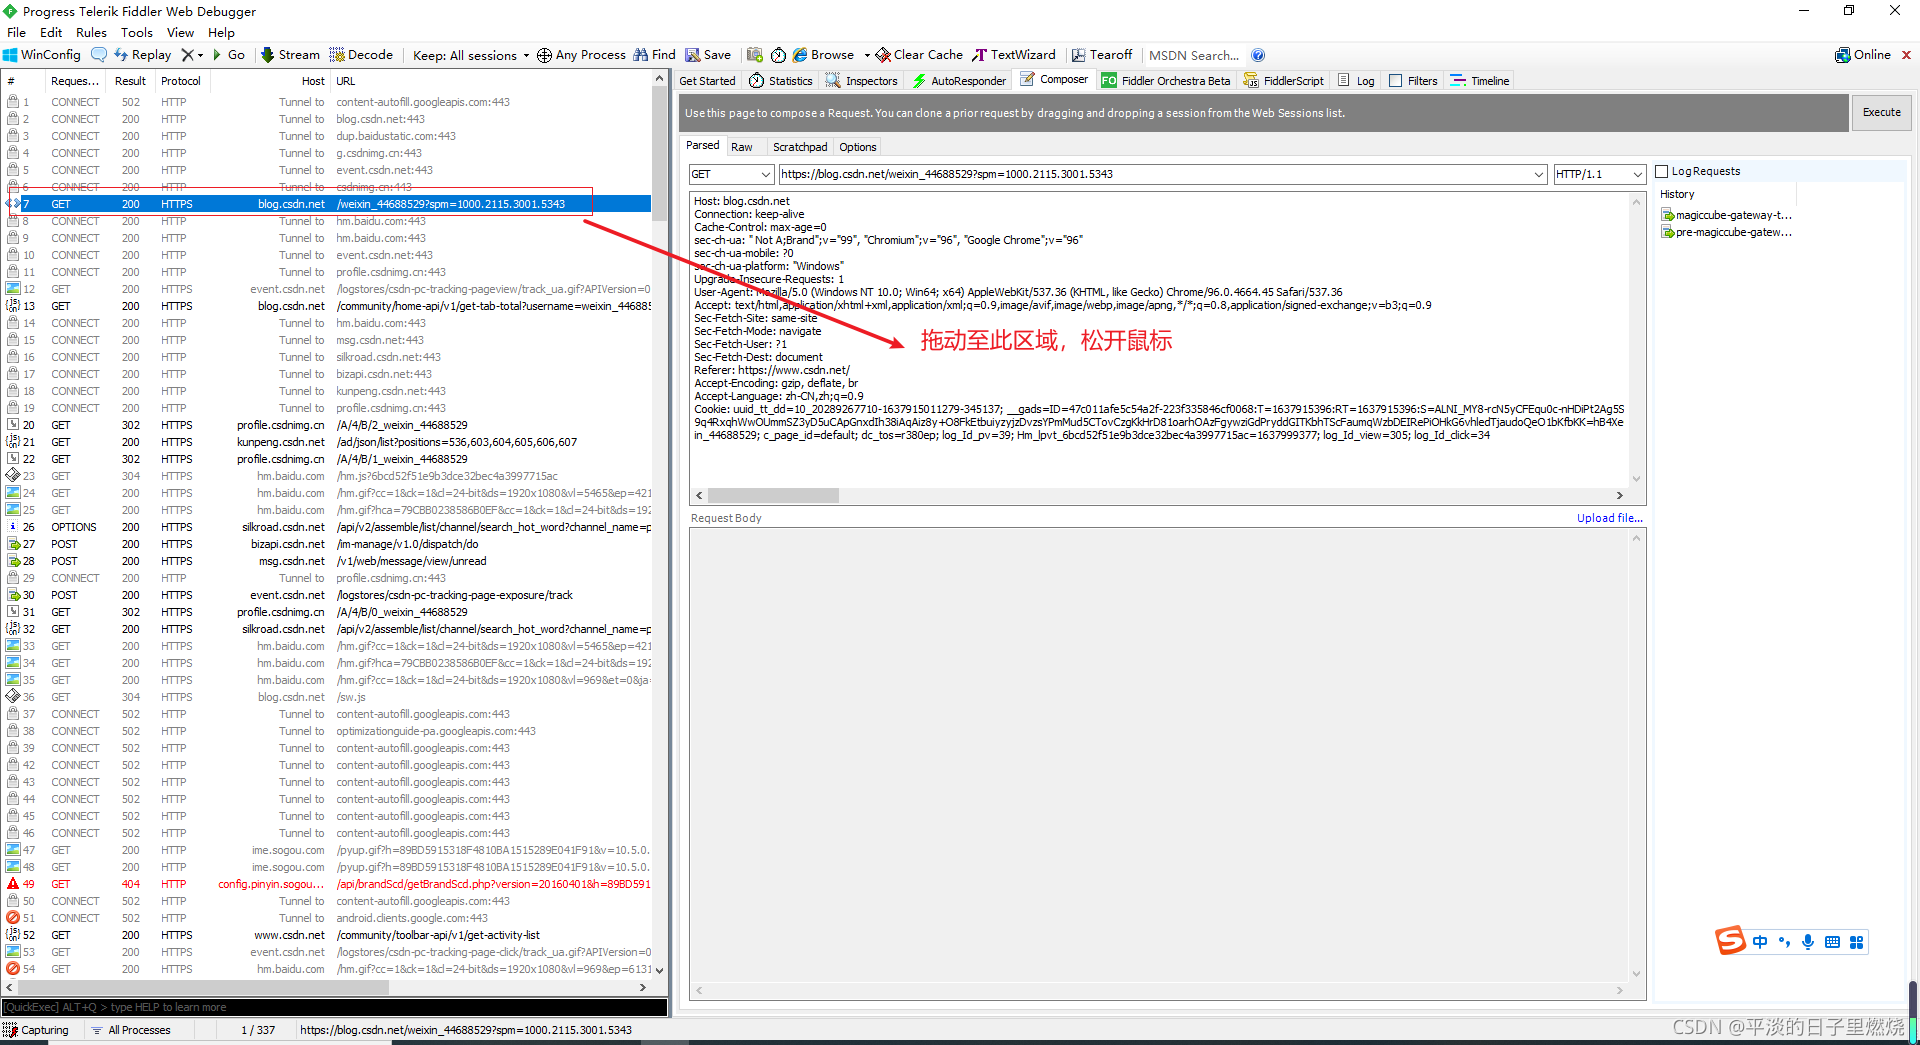Click inside the Request Body text area

coord(1160,762)
